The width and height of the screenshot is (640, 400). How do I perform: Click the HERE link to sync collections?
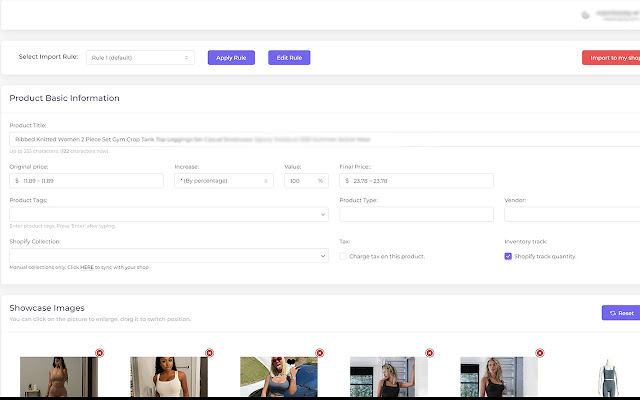click(x=87, y=267)
